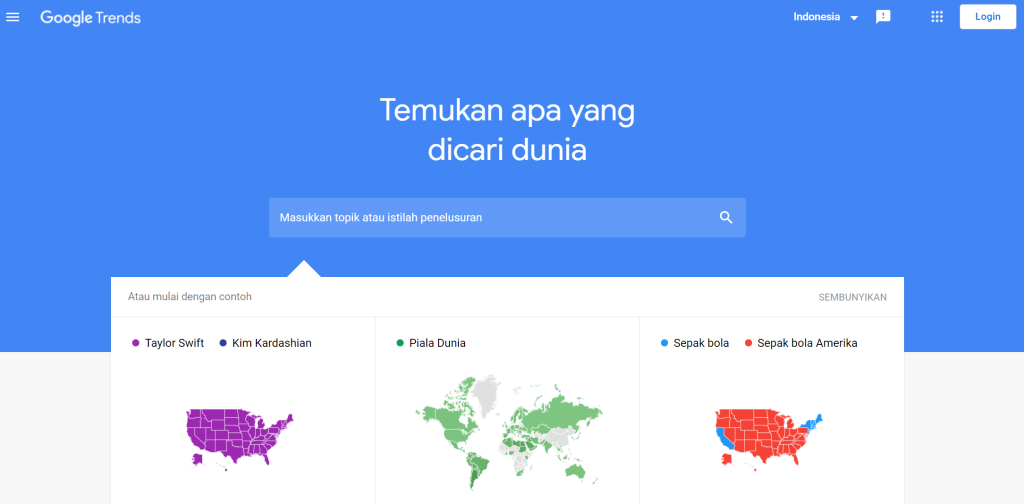The width and height of the screenshot is (1024, 504).
Task: Click the magnifier search icon
Action: coord(726,217)
